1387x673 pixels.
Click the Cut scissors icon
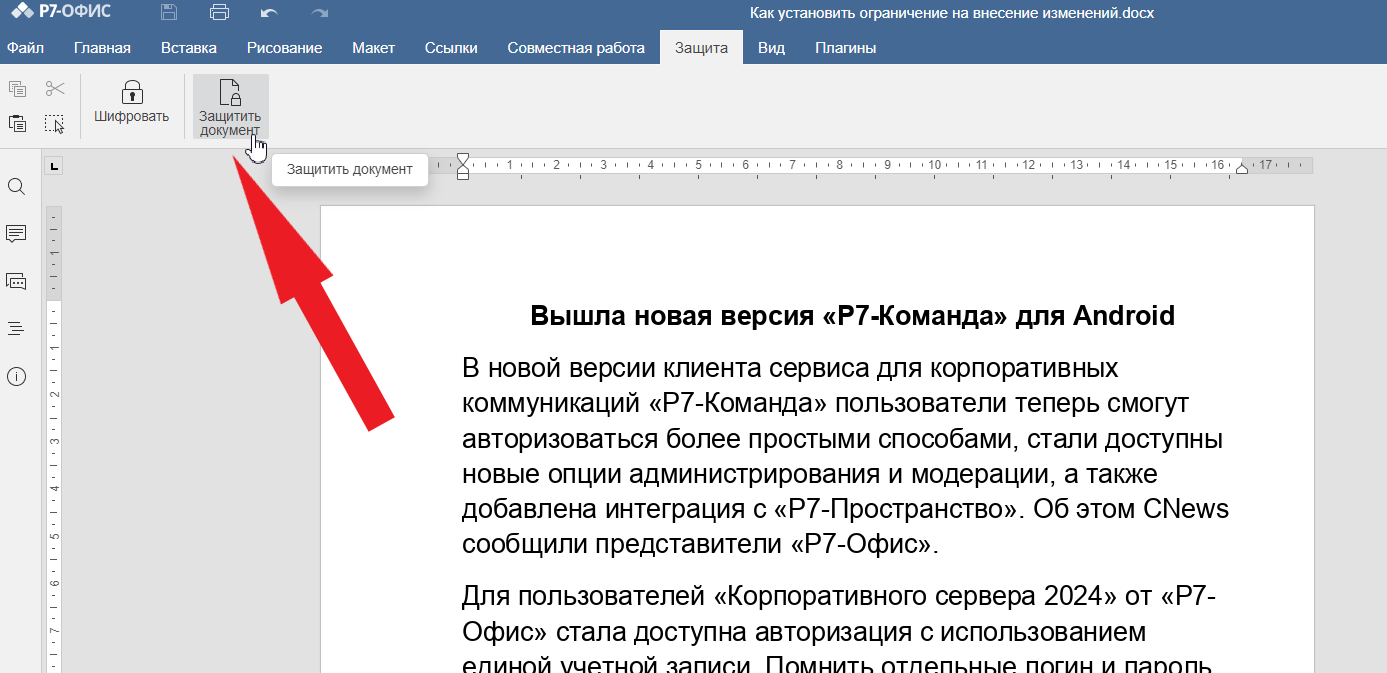coord(54,89)
